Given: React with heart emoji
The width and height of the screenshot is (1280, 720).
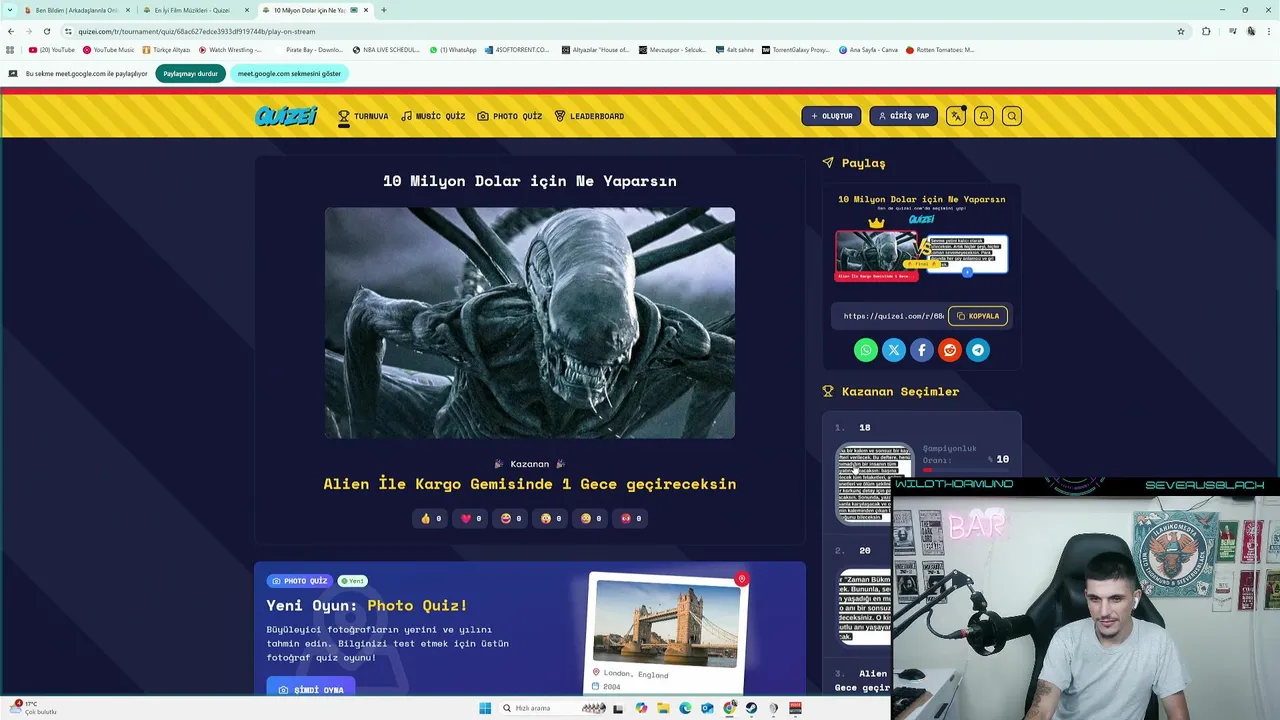Looking at the screenshot, I should [x=470, y=518].
